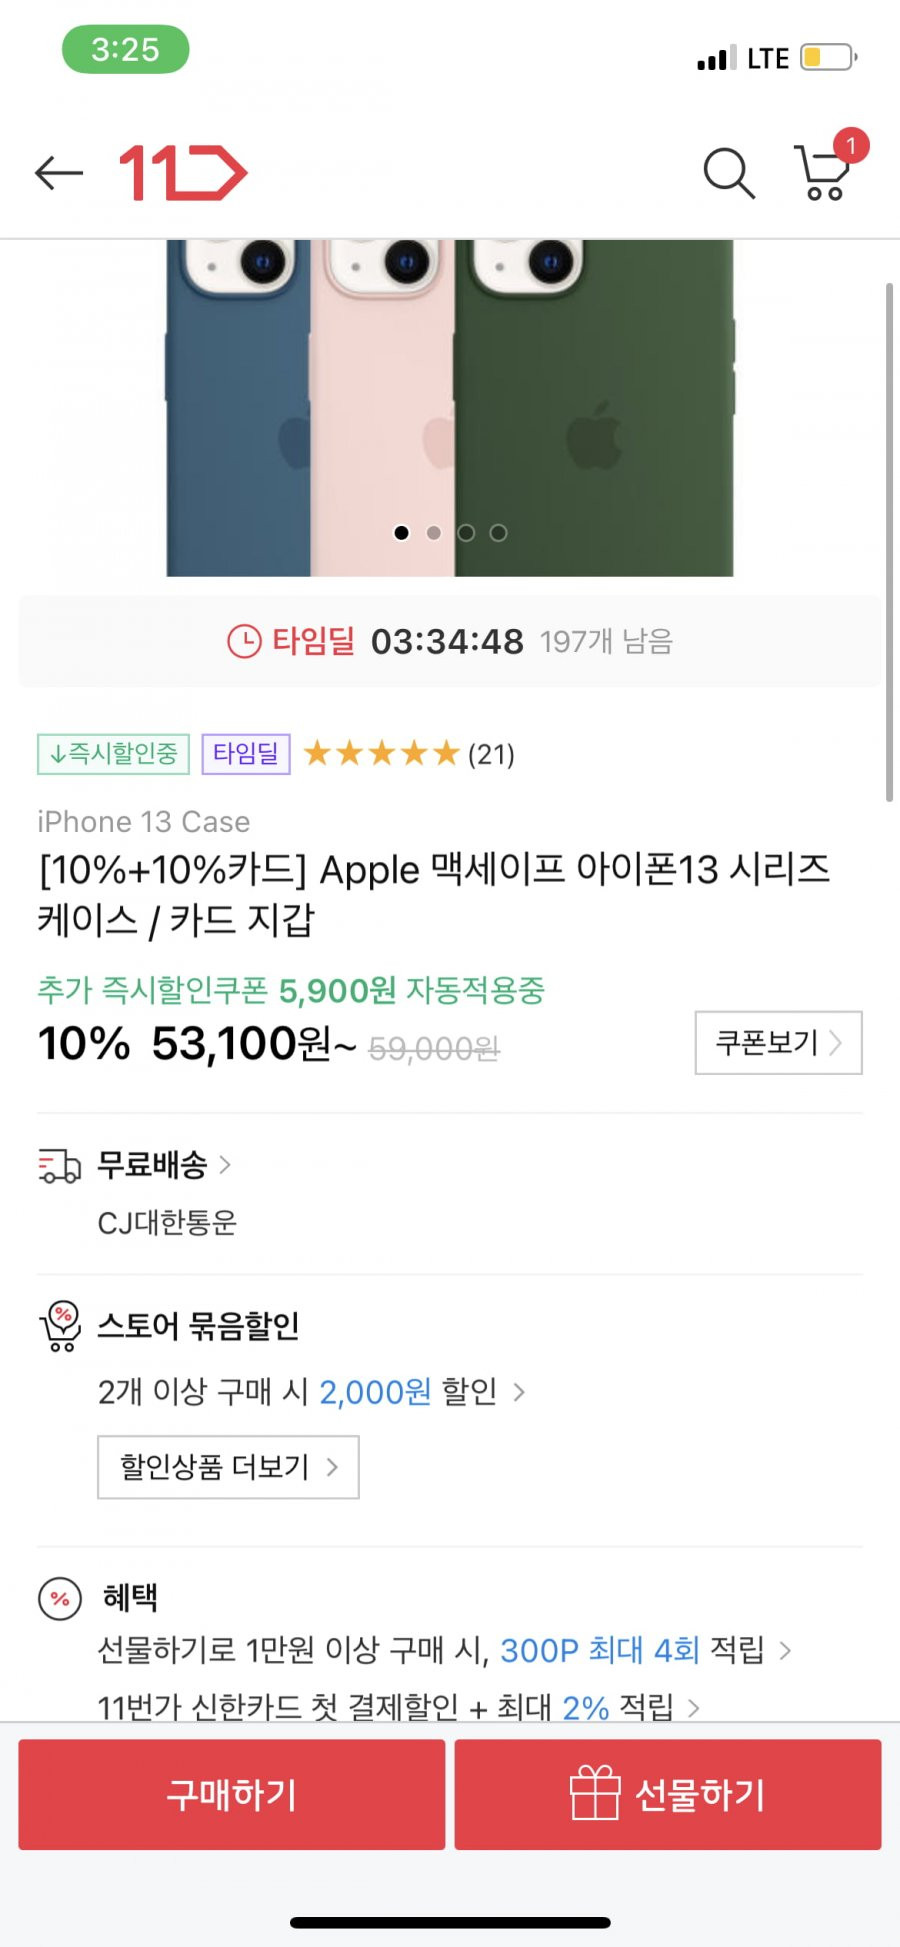
Task: Select the second image carousel dot
Action: click(434, 533)
